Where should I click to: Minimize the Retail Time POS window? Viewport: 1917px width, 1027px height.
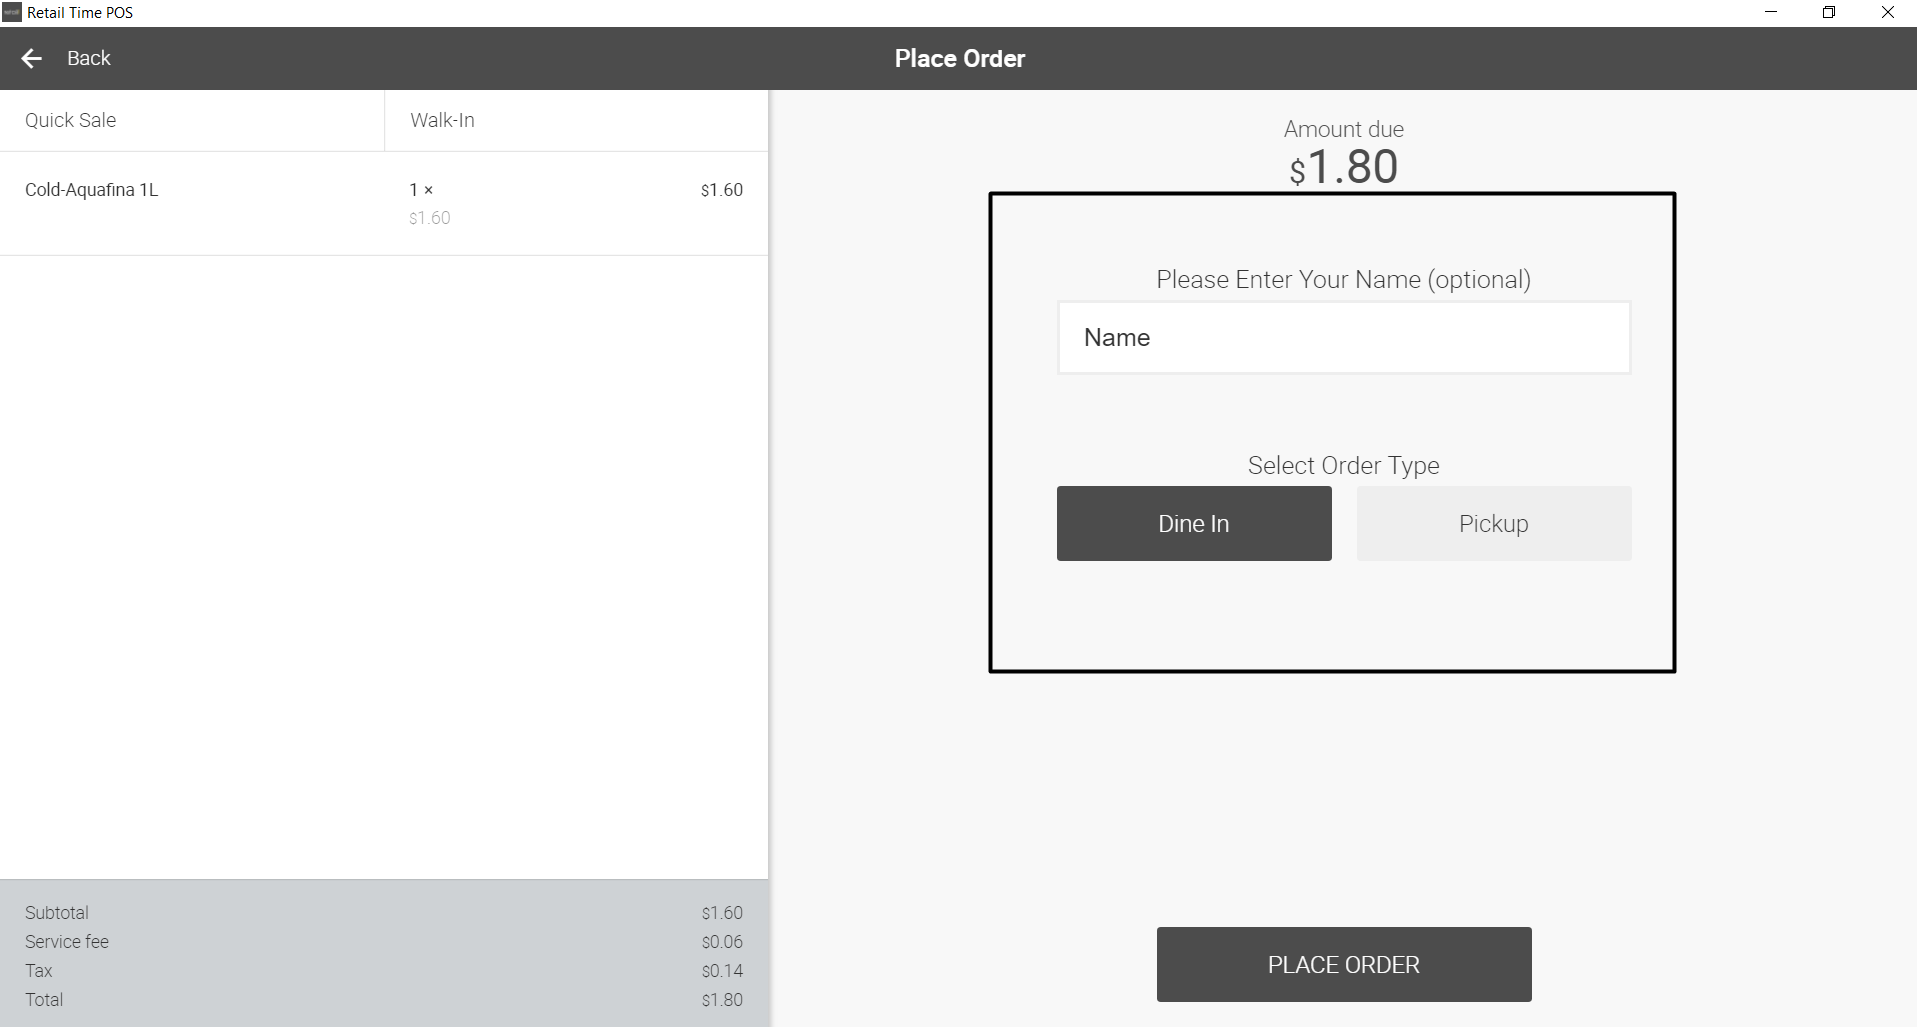coord(1771,13)
